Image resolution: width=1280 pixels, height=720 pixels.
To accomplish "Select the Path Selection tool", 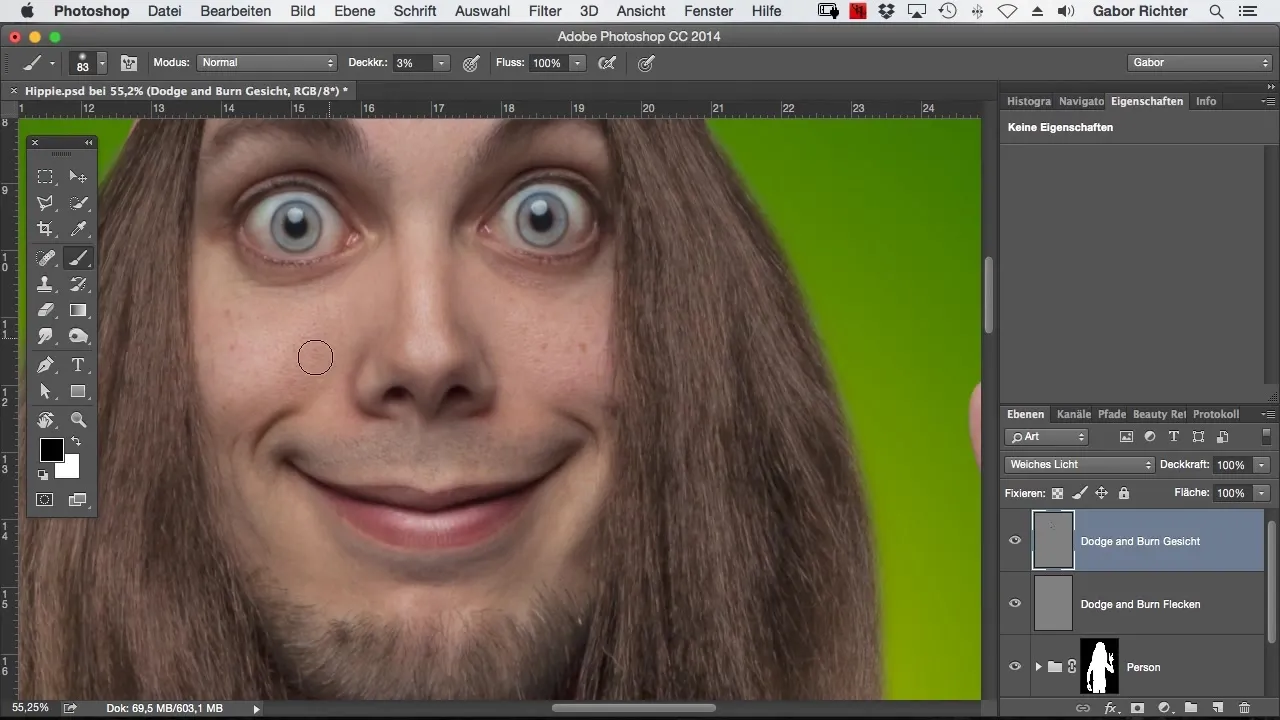I will point(45,392).
